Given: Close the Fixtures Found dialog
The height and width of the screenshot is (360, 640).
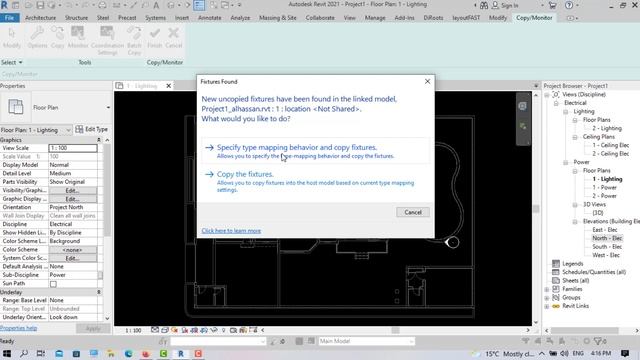Looking at the screenshot, I should (427, 81).
